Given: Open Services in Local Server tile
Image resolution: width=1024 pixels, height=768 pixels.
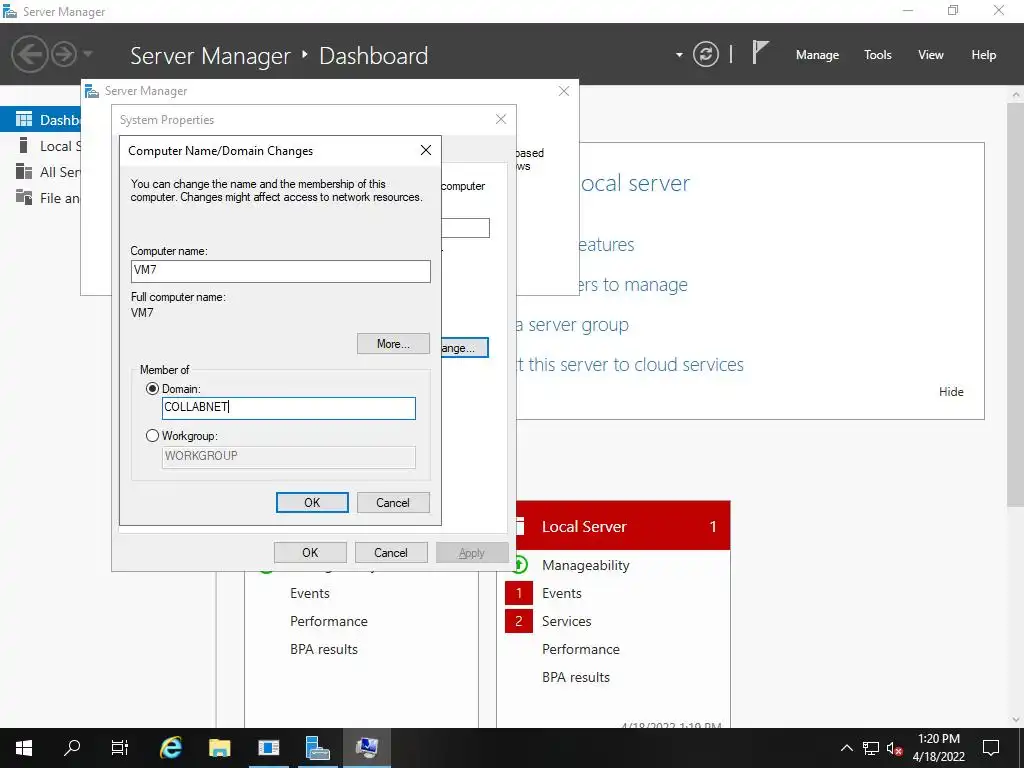Looking at the screenshot, I should [567, 621].
